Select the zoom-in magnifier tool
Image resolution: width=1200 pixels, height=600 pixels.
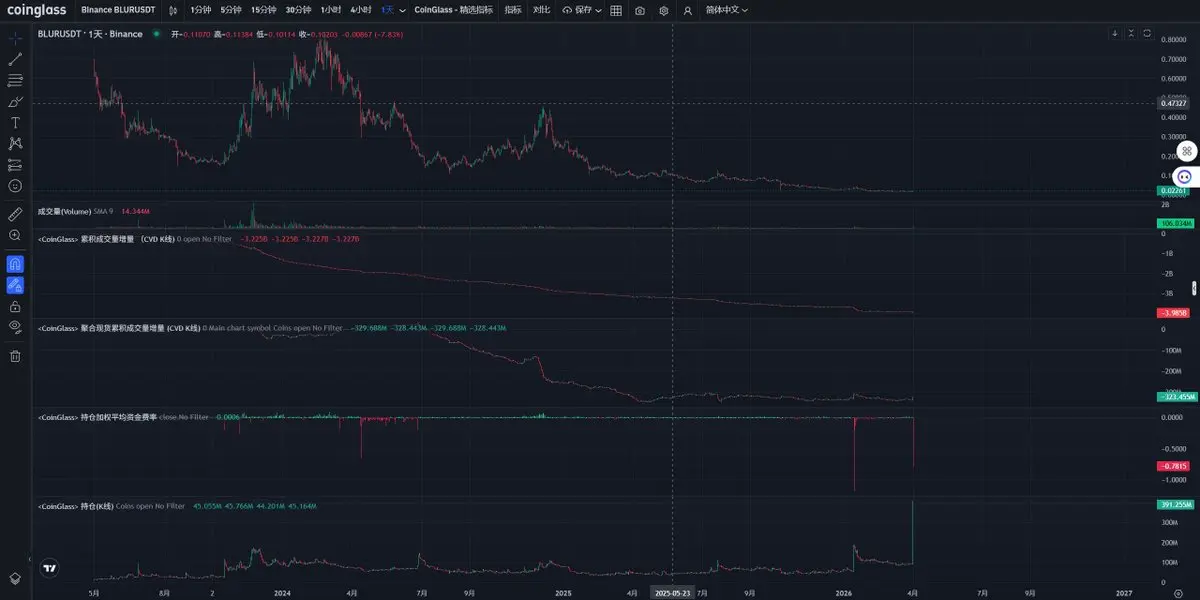pos(15,235)
